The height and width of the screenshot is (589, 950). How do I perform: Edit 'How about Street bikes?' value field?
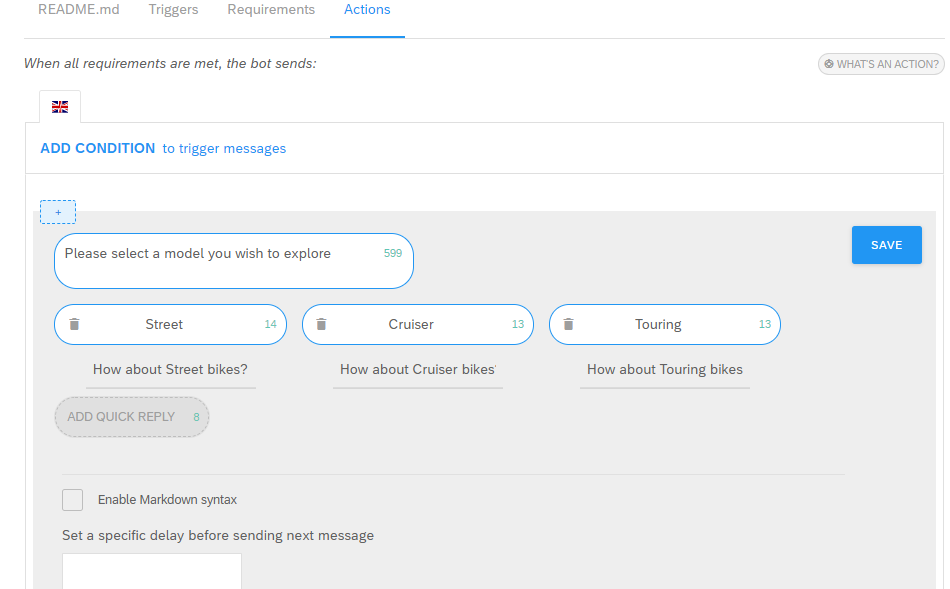170,370
